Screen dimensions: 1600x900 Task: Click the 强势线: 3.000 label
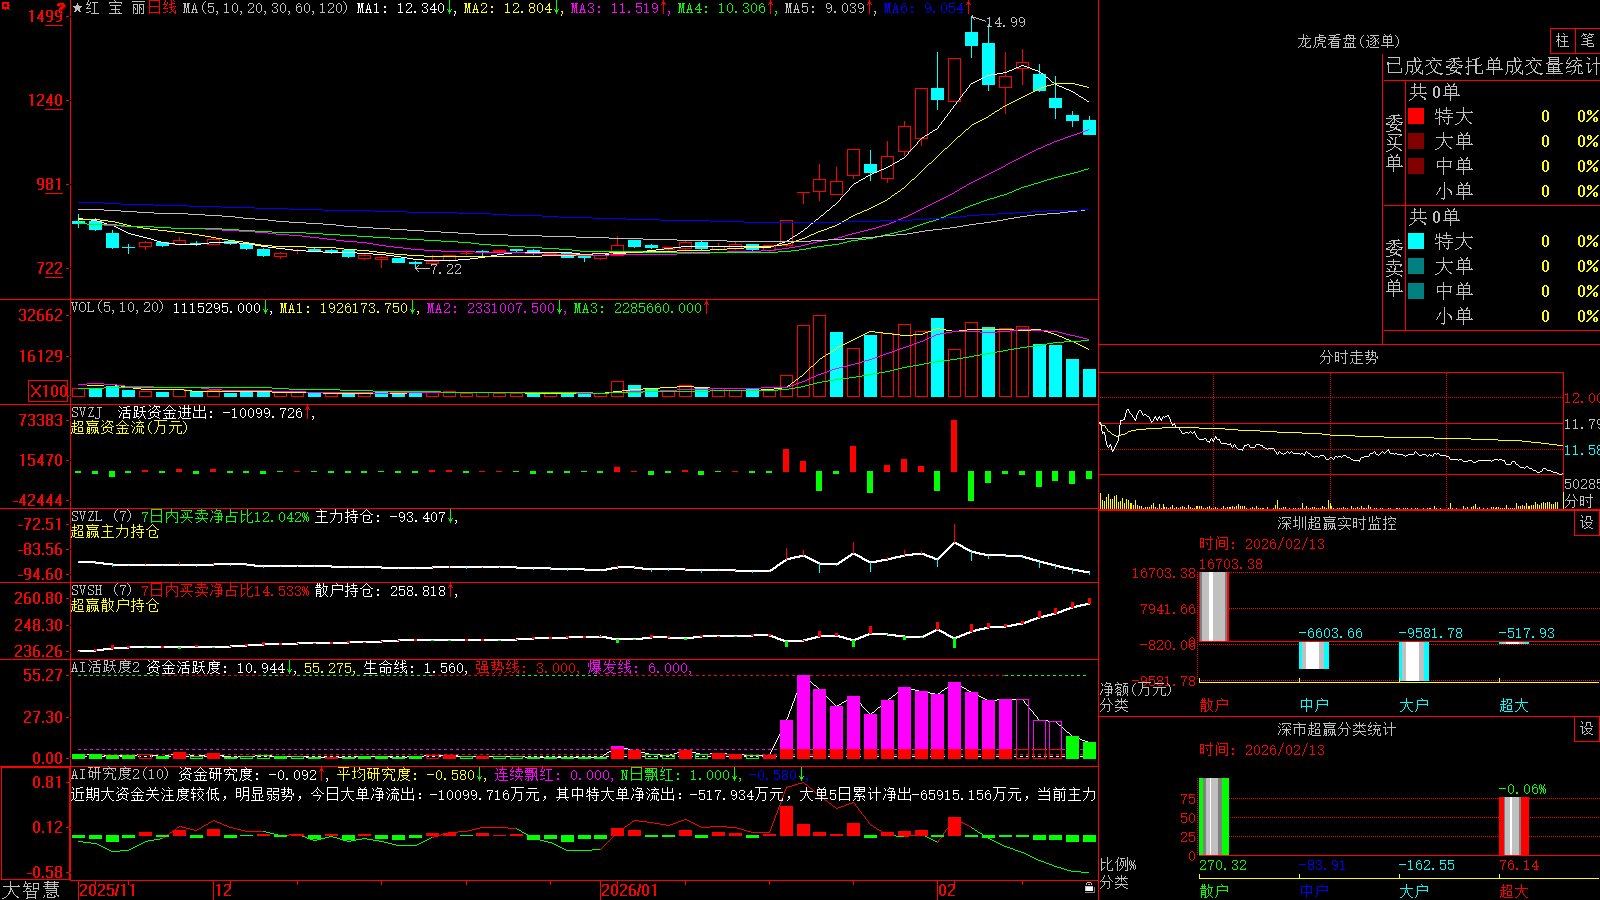(528, 668)
